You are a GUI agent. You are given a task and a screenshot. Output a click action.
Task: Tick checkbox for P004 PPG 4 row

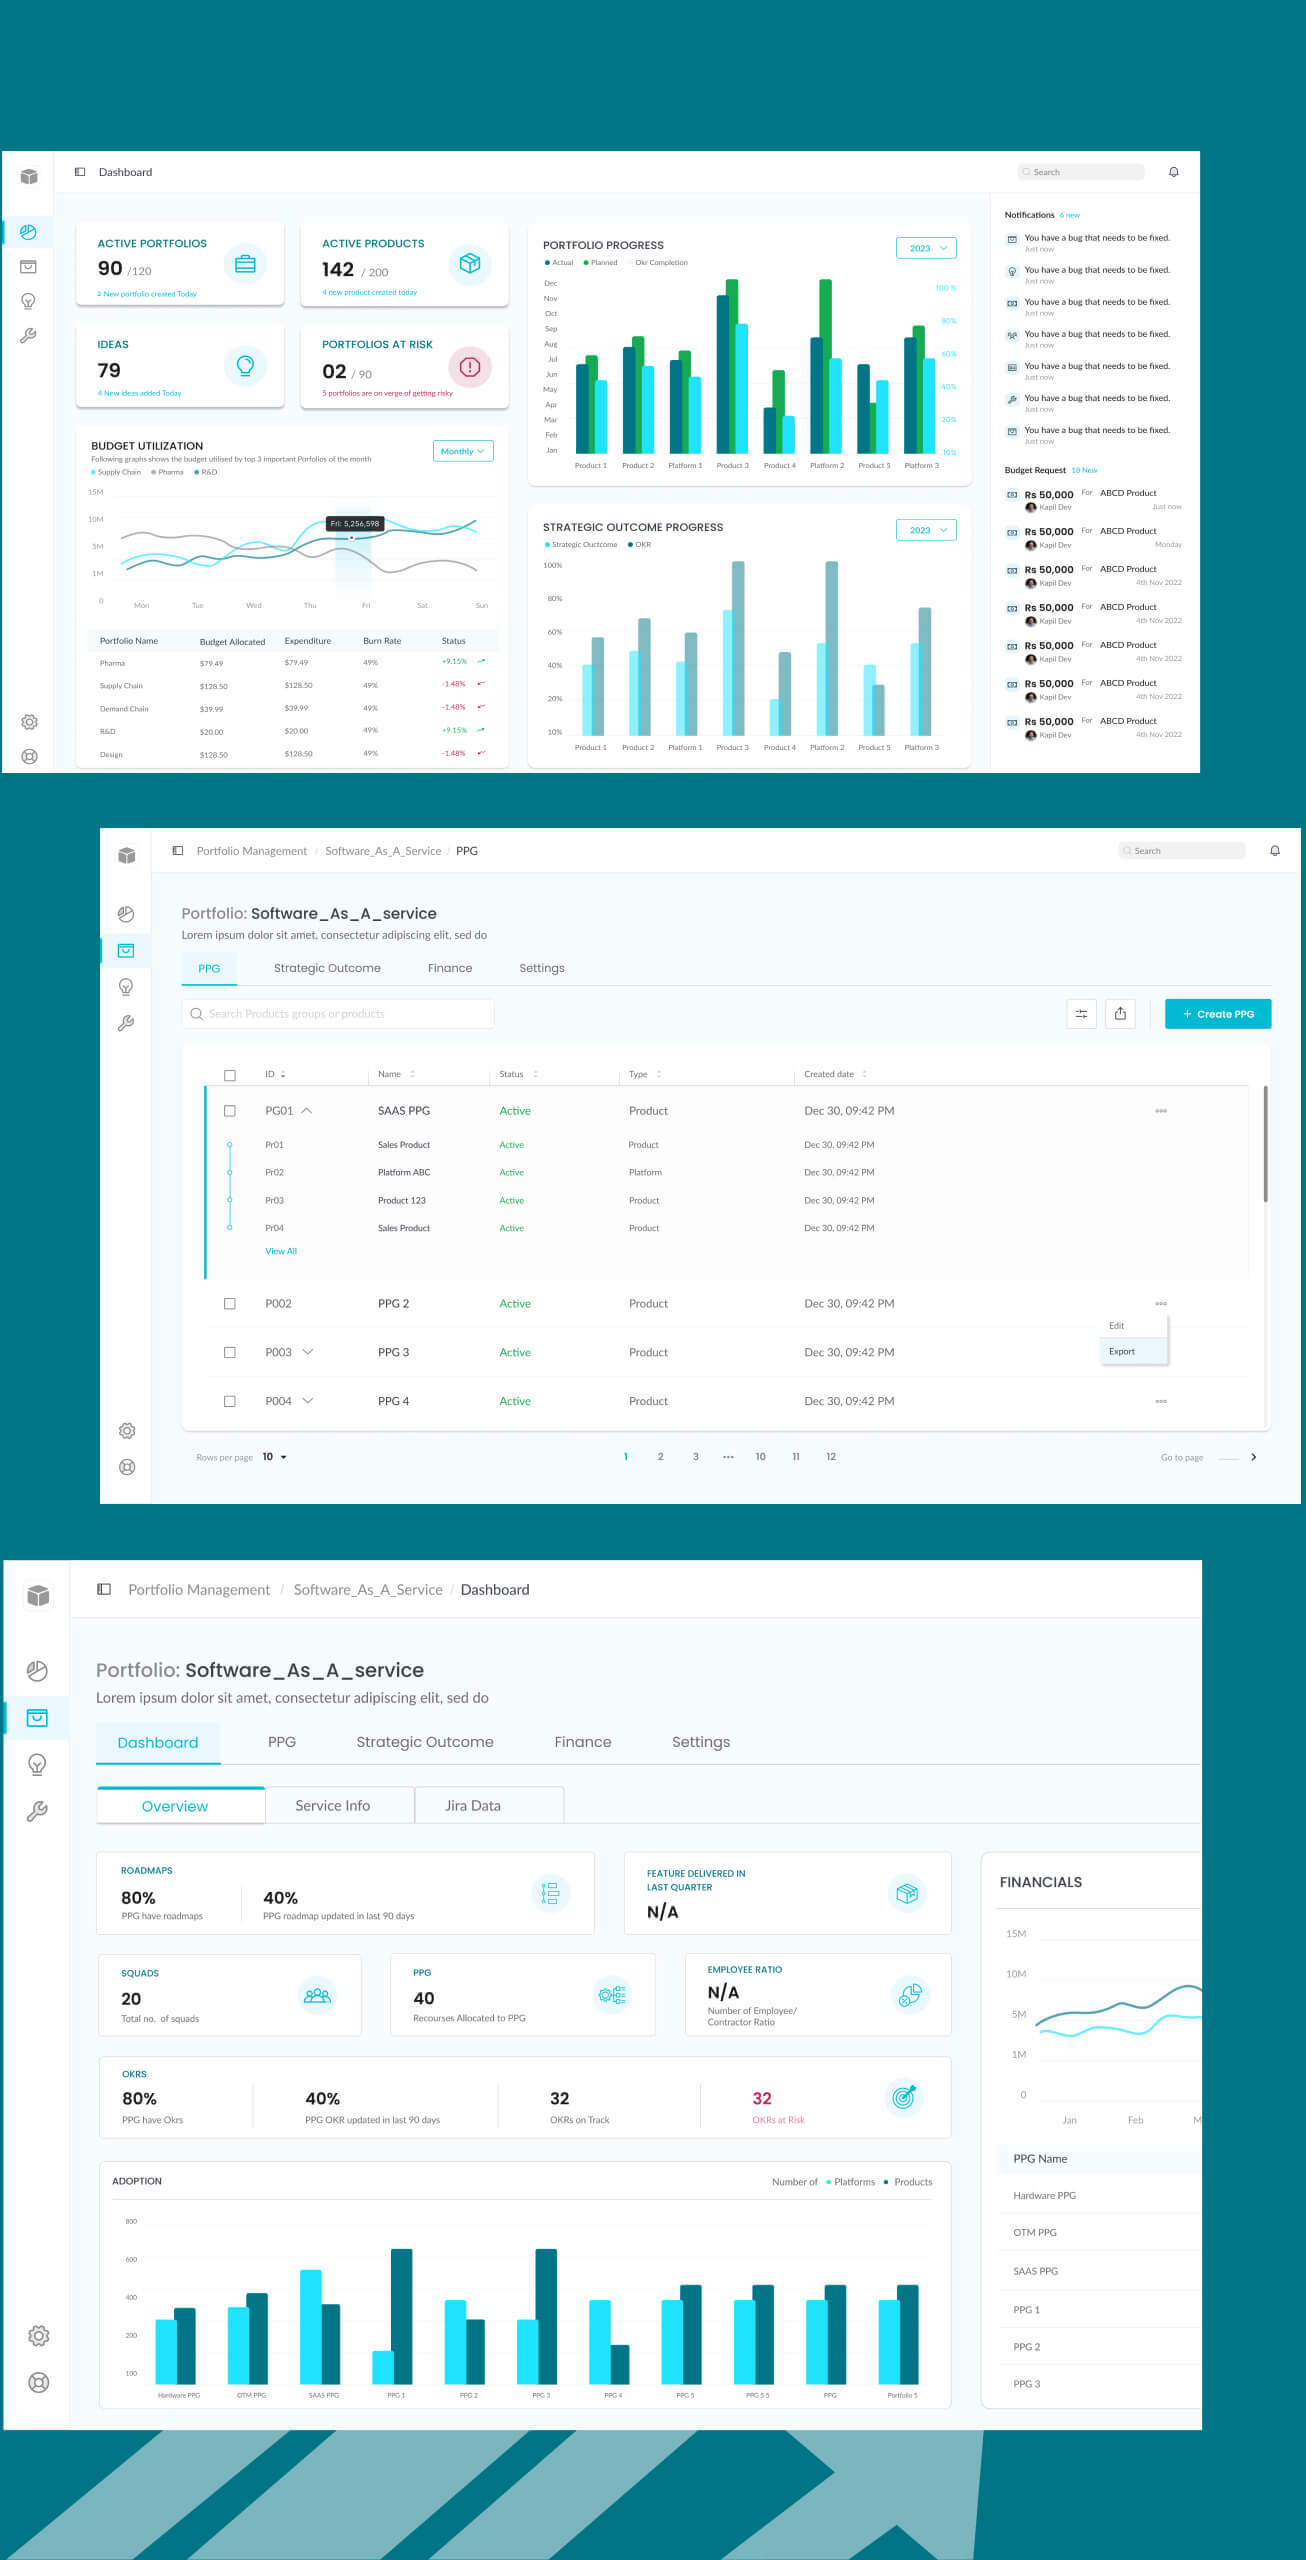pyautogui.click(x=230, y=1401)
